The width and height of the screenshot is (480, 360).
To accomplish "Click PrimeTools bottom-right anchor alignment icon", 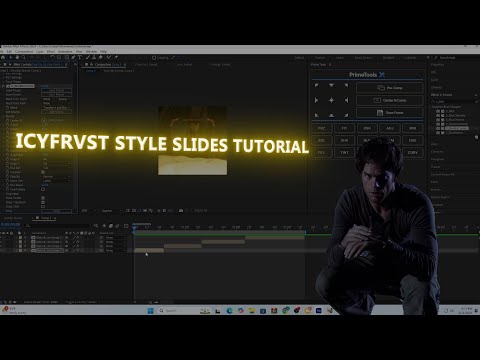I will point(346,115).
